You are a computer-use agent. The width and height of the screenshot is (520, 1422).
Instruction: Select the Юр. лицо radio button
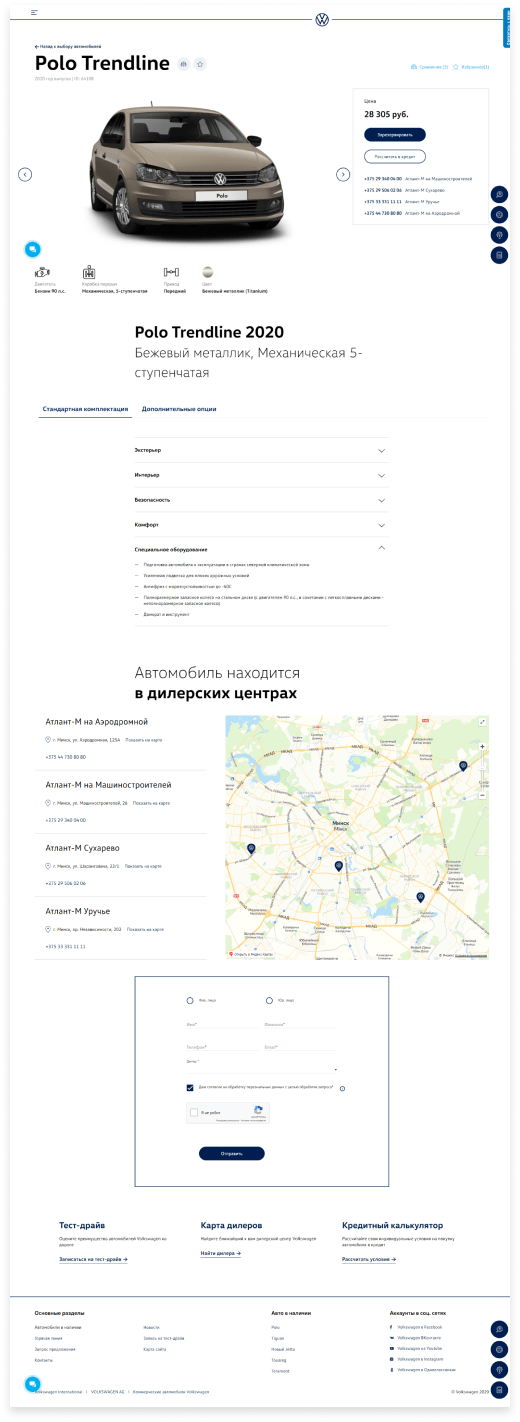[270, 1000]
